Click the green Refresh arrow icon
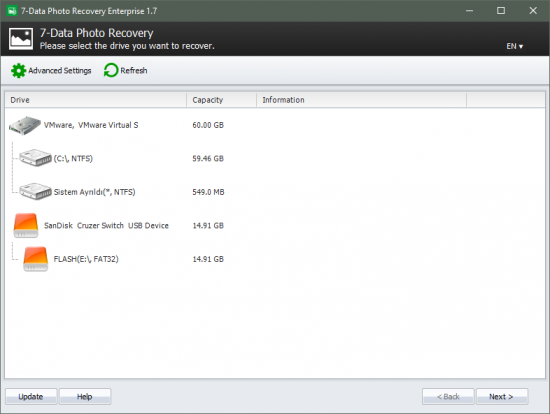Viewport: 550px width, 414px height. click(111, 70)
